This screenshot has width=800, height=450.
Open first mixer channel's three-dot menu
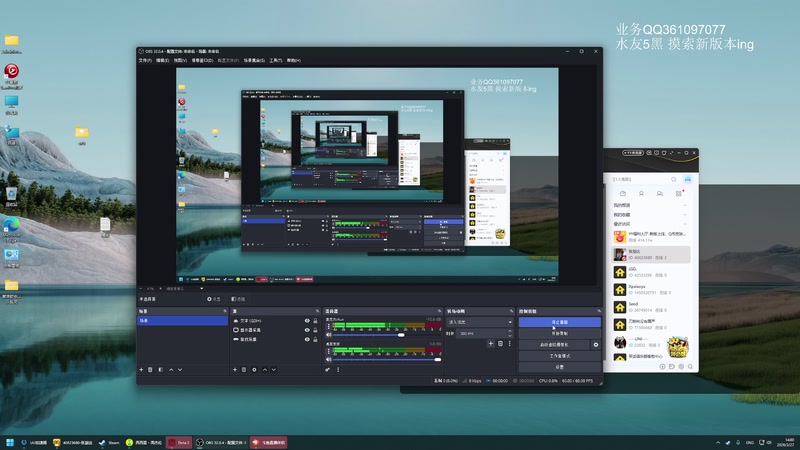pyautogui.click(x=329, y=326)
